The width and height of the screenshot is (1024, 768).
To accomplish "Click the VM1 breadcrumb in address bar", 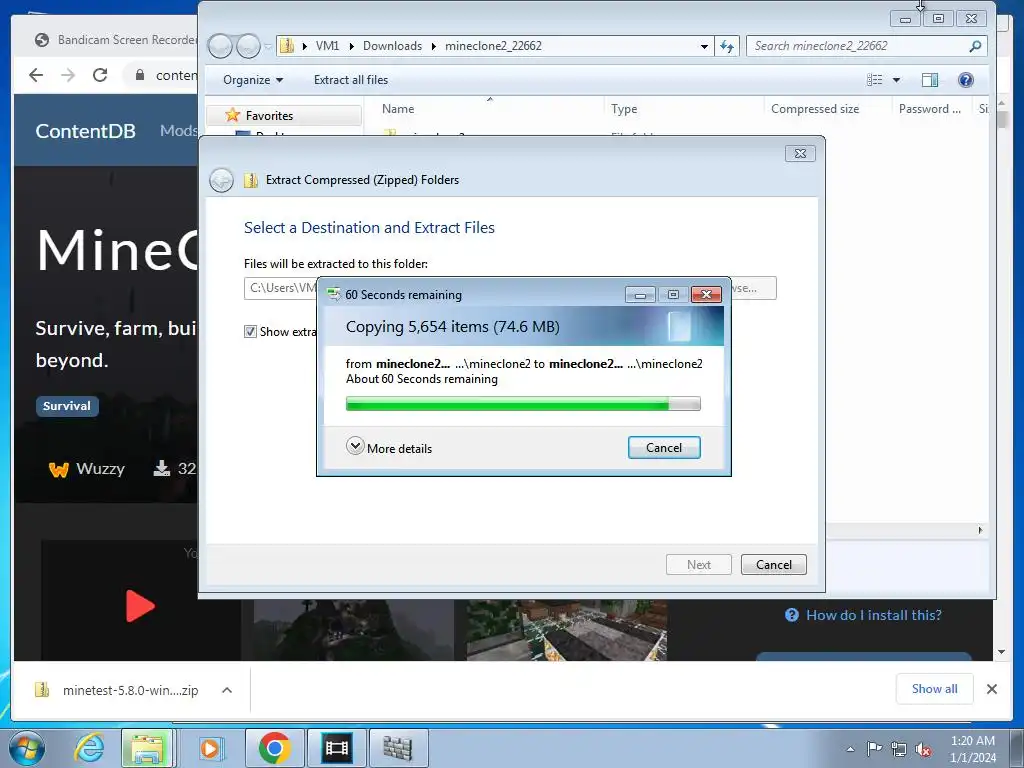I will pos(327,46).
